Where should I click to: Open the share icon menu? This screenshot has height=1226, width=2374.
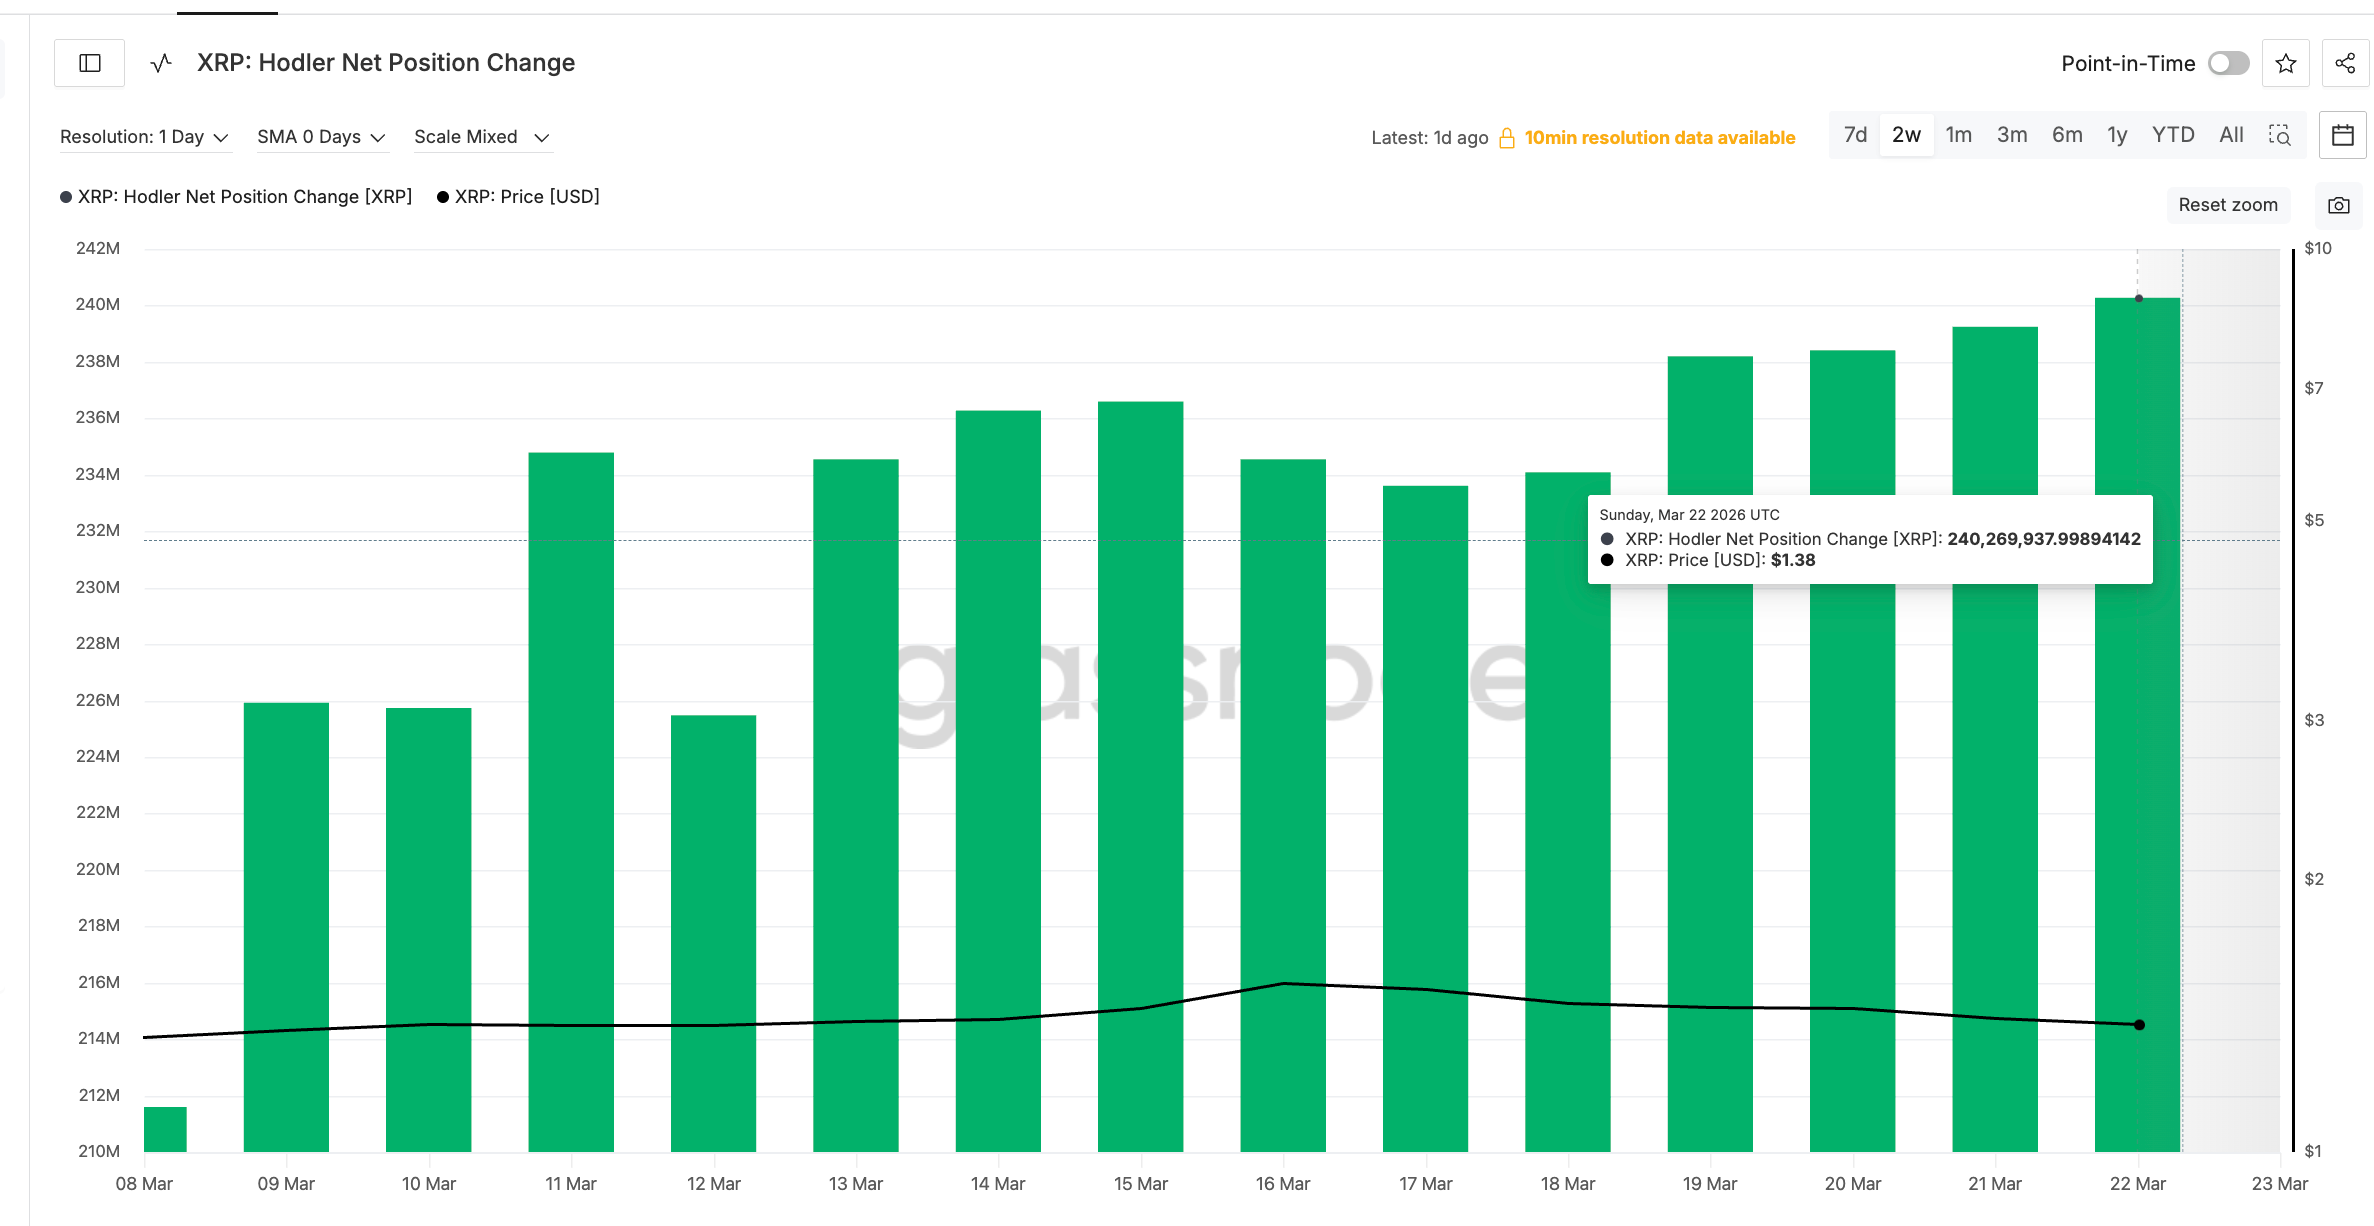click(x=2345, y=64)
